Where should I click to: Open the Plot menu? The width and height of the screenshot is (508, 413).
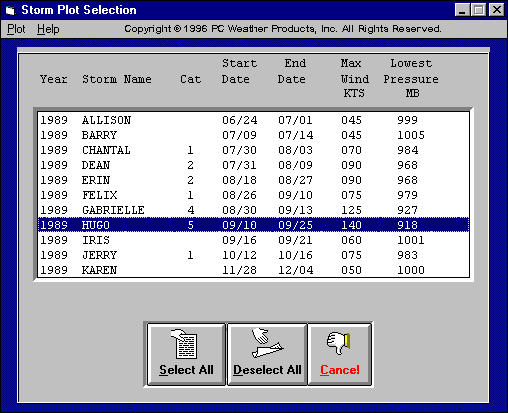click(16, 29)
